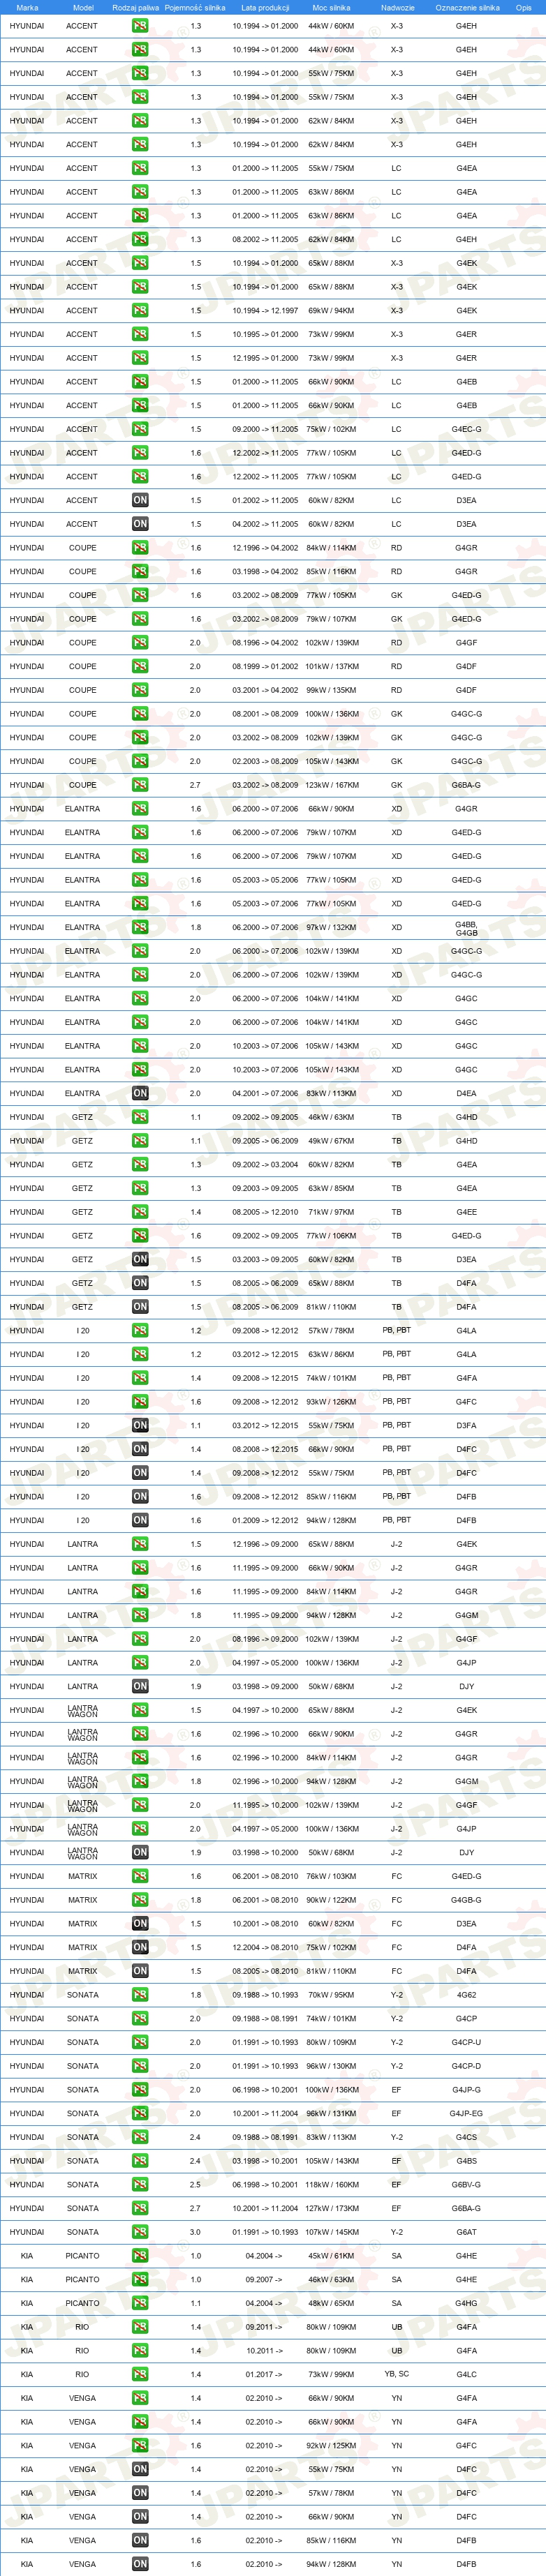
Task: Select the 4G62 engine code cell
Action: (466, 1995)
